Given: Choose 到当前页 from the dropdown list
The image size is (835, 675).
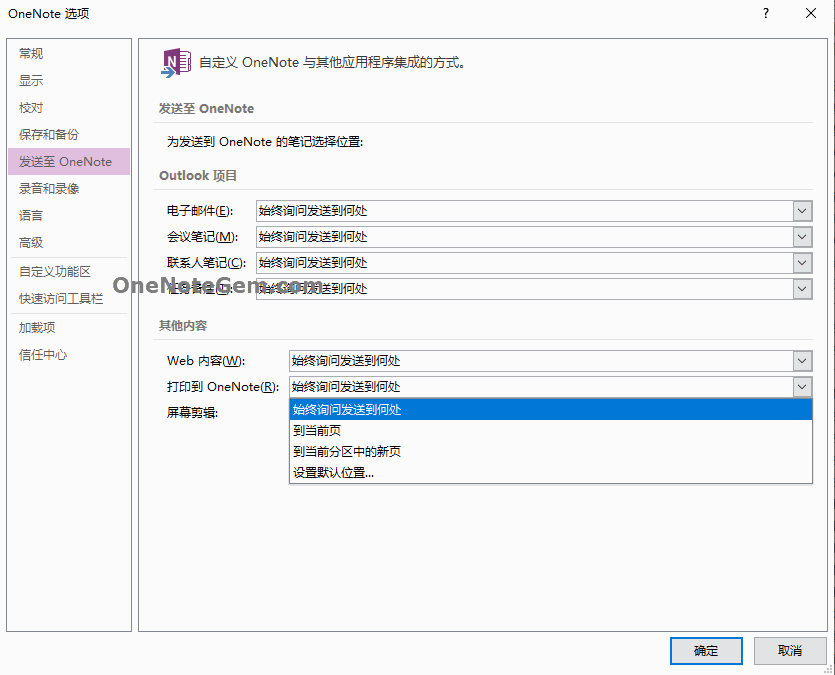Looking at the screenshot, I should (551, 431).
